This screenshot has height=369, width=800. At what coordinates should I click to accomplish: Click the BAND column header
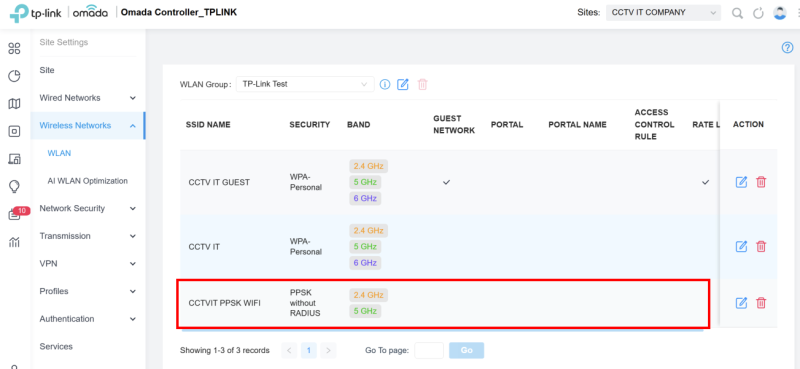359,125
